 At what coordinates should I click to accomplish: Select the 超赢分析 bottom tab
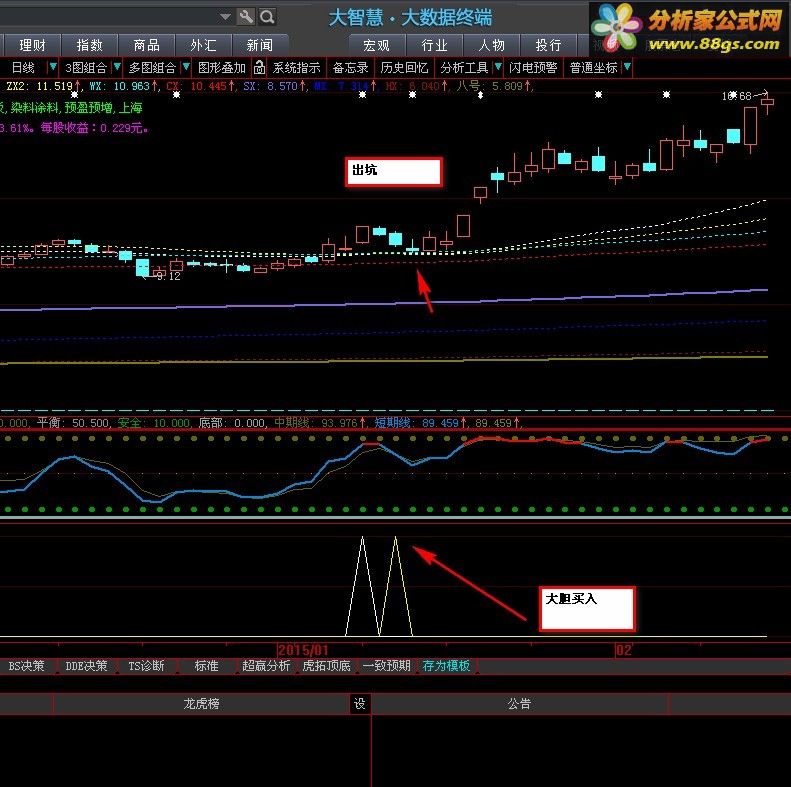266,666
